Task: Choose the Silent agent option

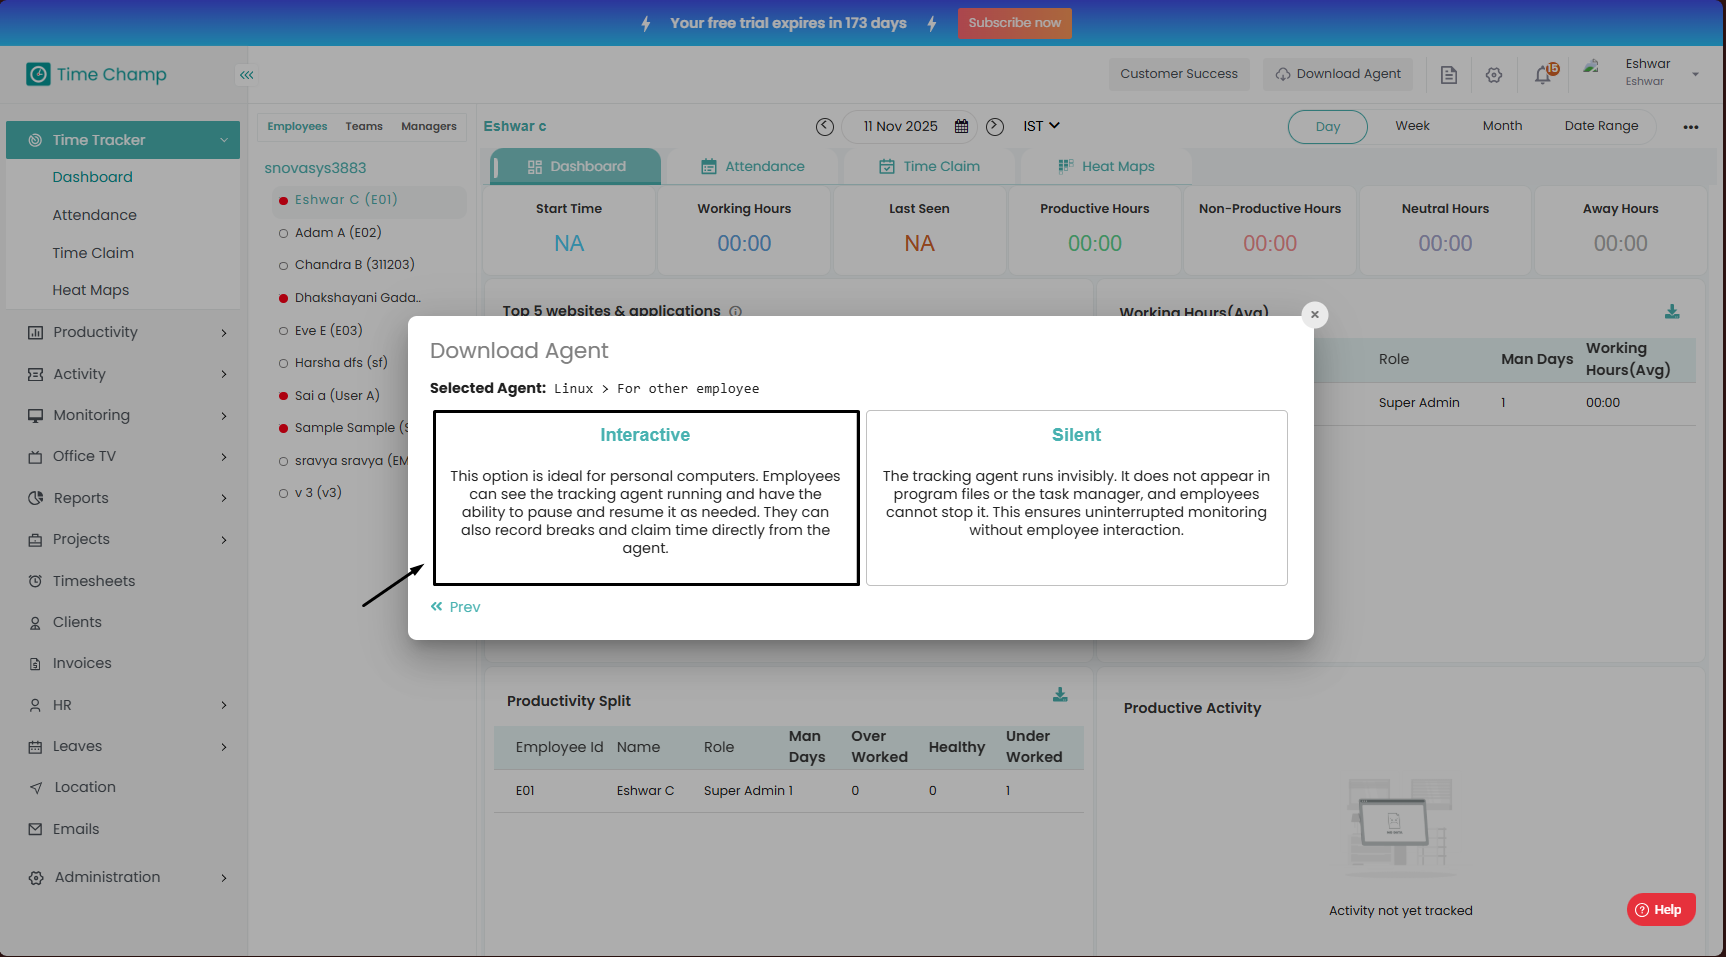Action: click(x=1076, y=497)
